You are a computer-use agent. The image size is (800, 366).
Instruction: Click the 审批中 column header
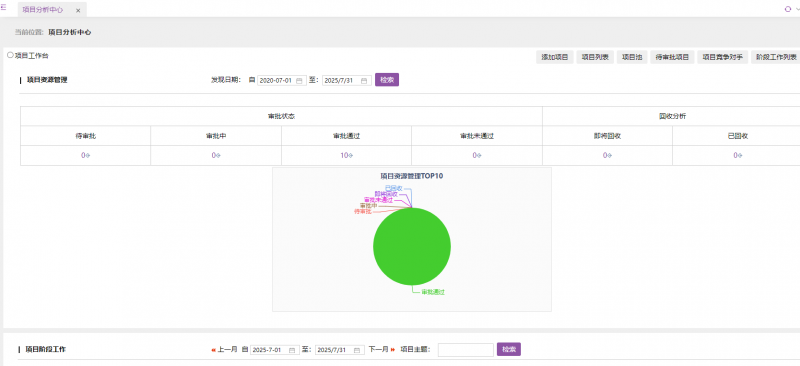(216, 136)
